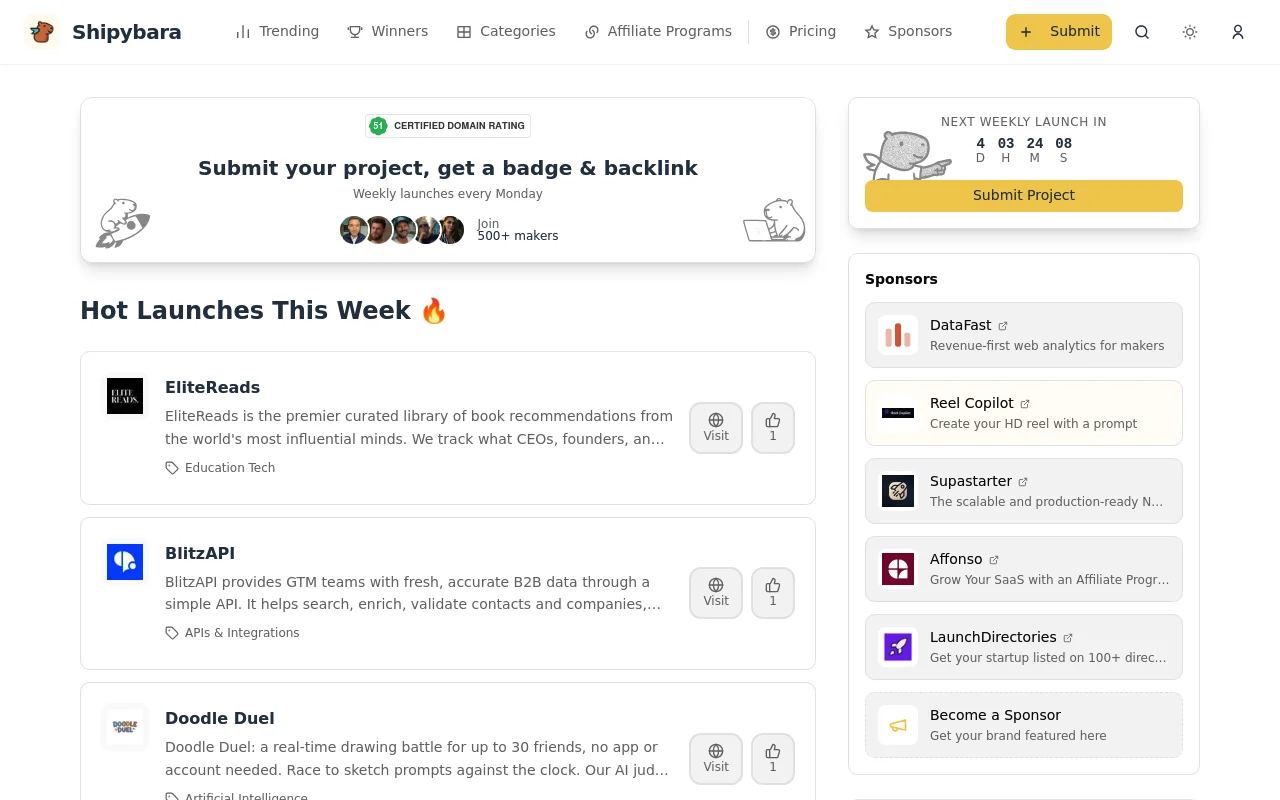Screen dimensions: 1280x800
Task: Visit the BlitzAPI website
Action: click(x=715, y=593)
